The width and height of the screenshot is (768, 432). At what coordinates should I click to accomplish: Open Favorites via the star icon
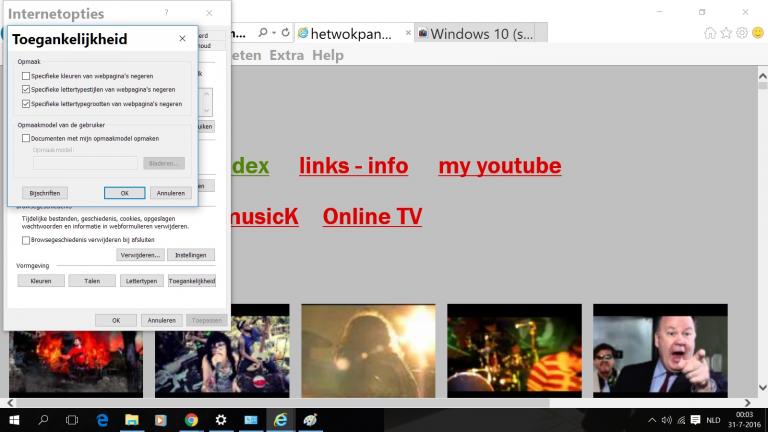tap(726, 33)
